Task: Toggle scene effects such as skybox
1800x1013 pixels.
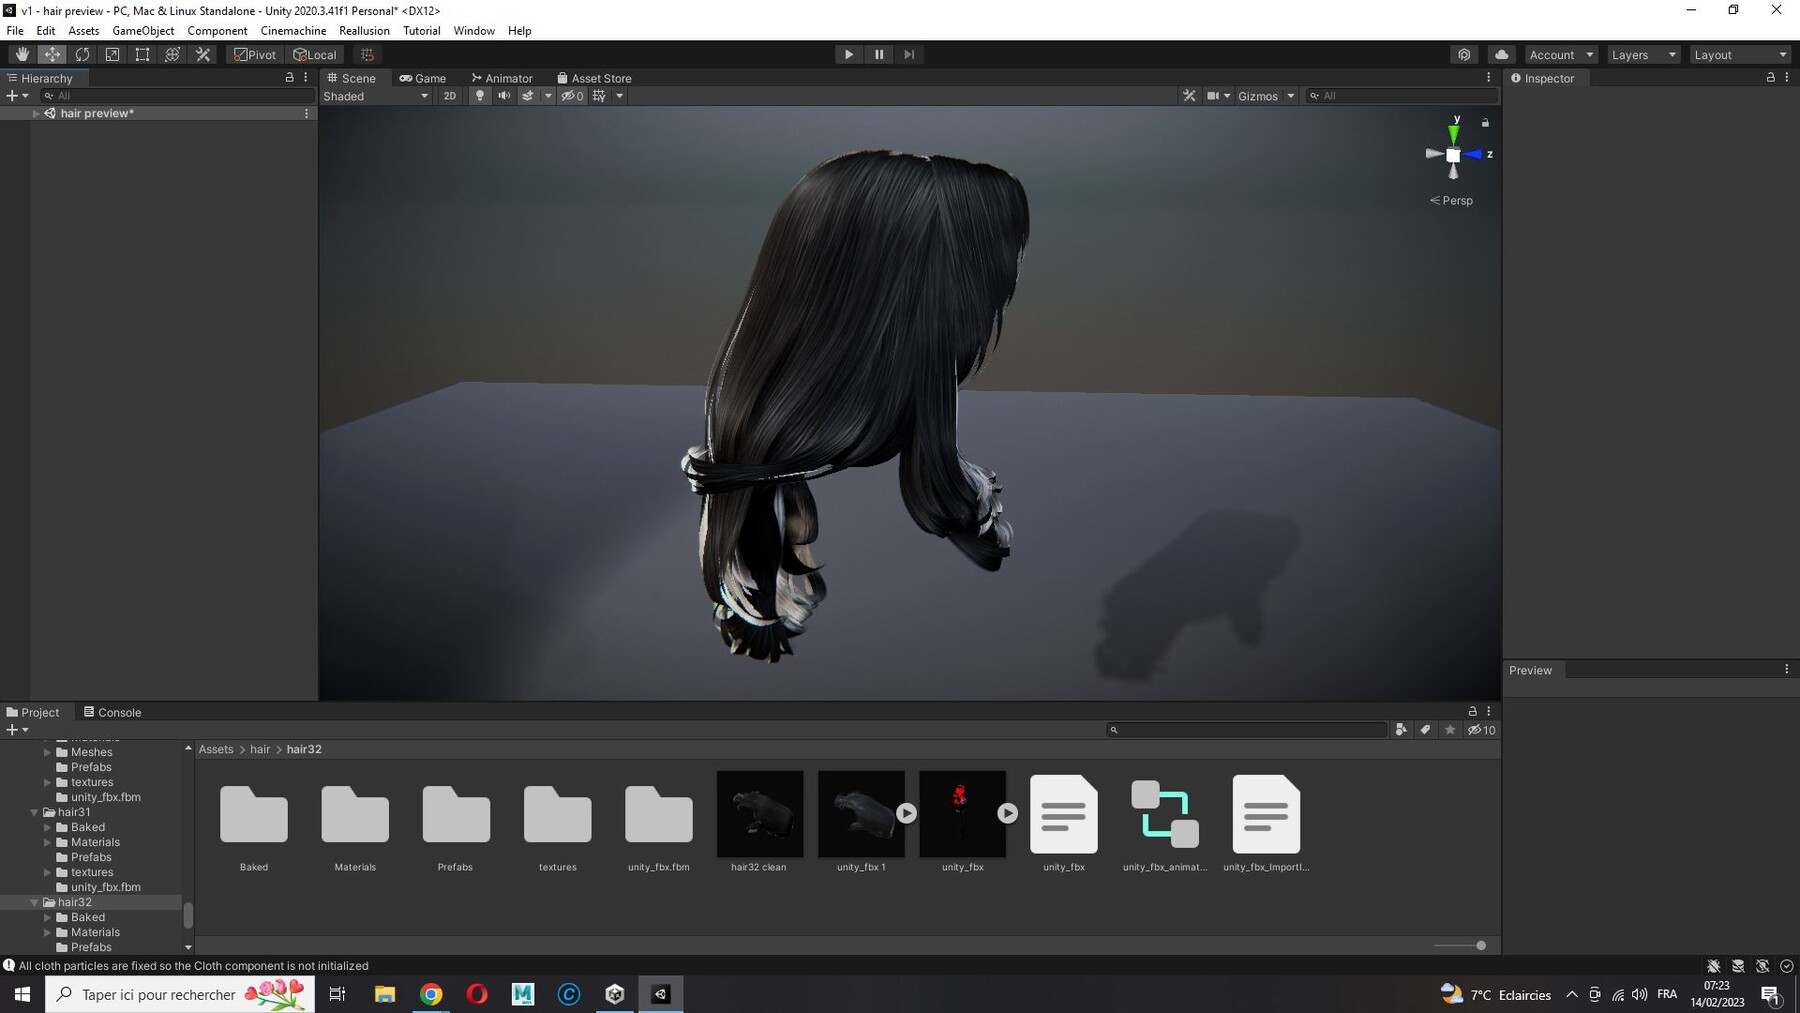Action: (x=528, y=96)
